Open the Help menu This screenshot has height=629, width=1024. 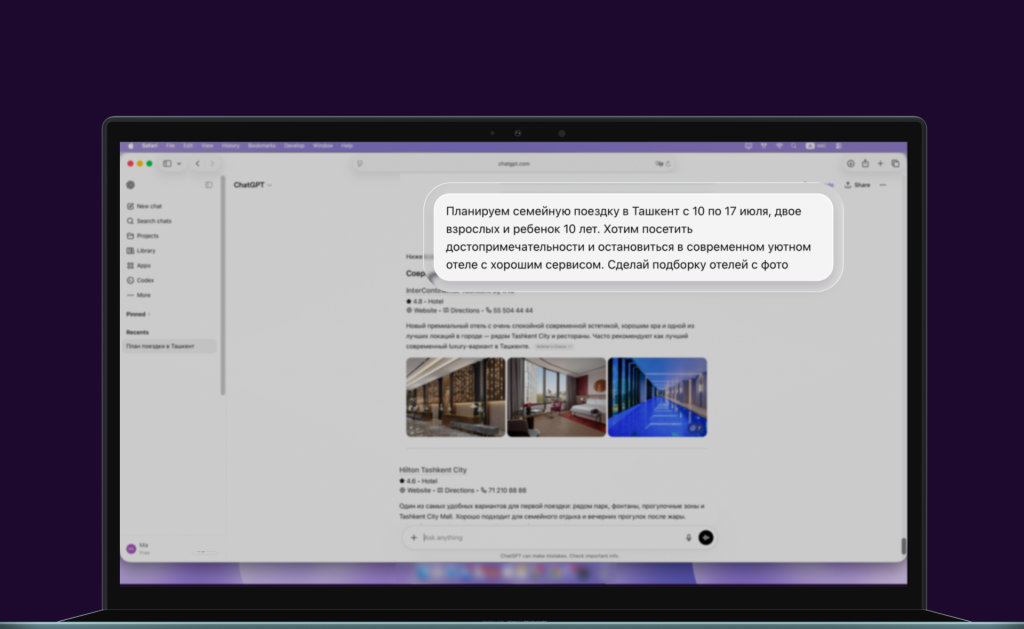click(347, 146)
